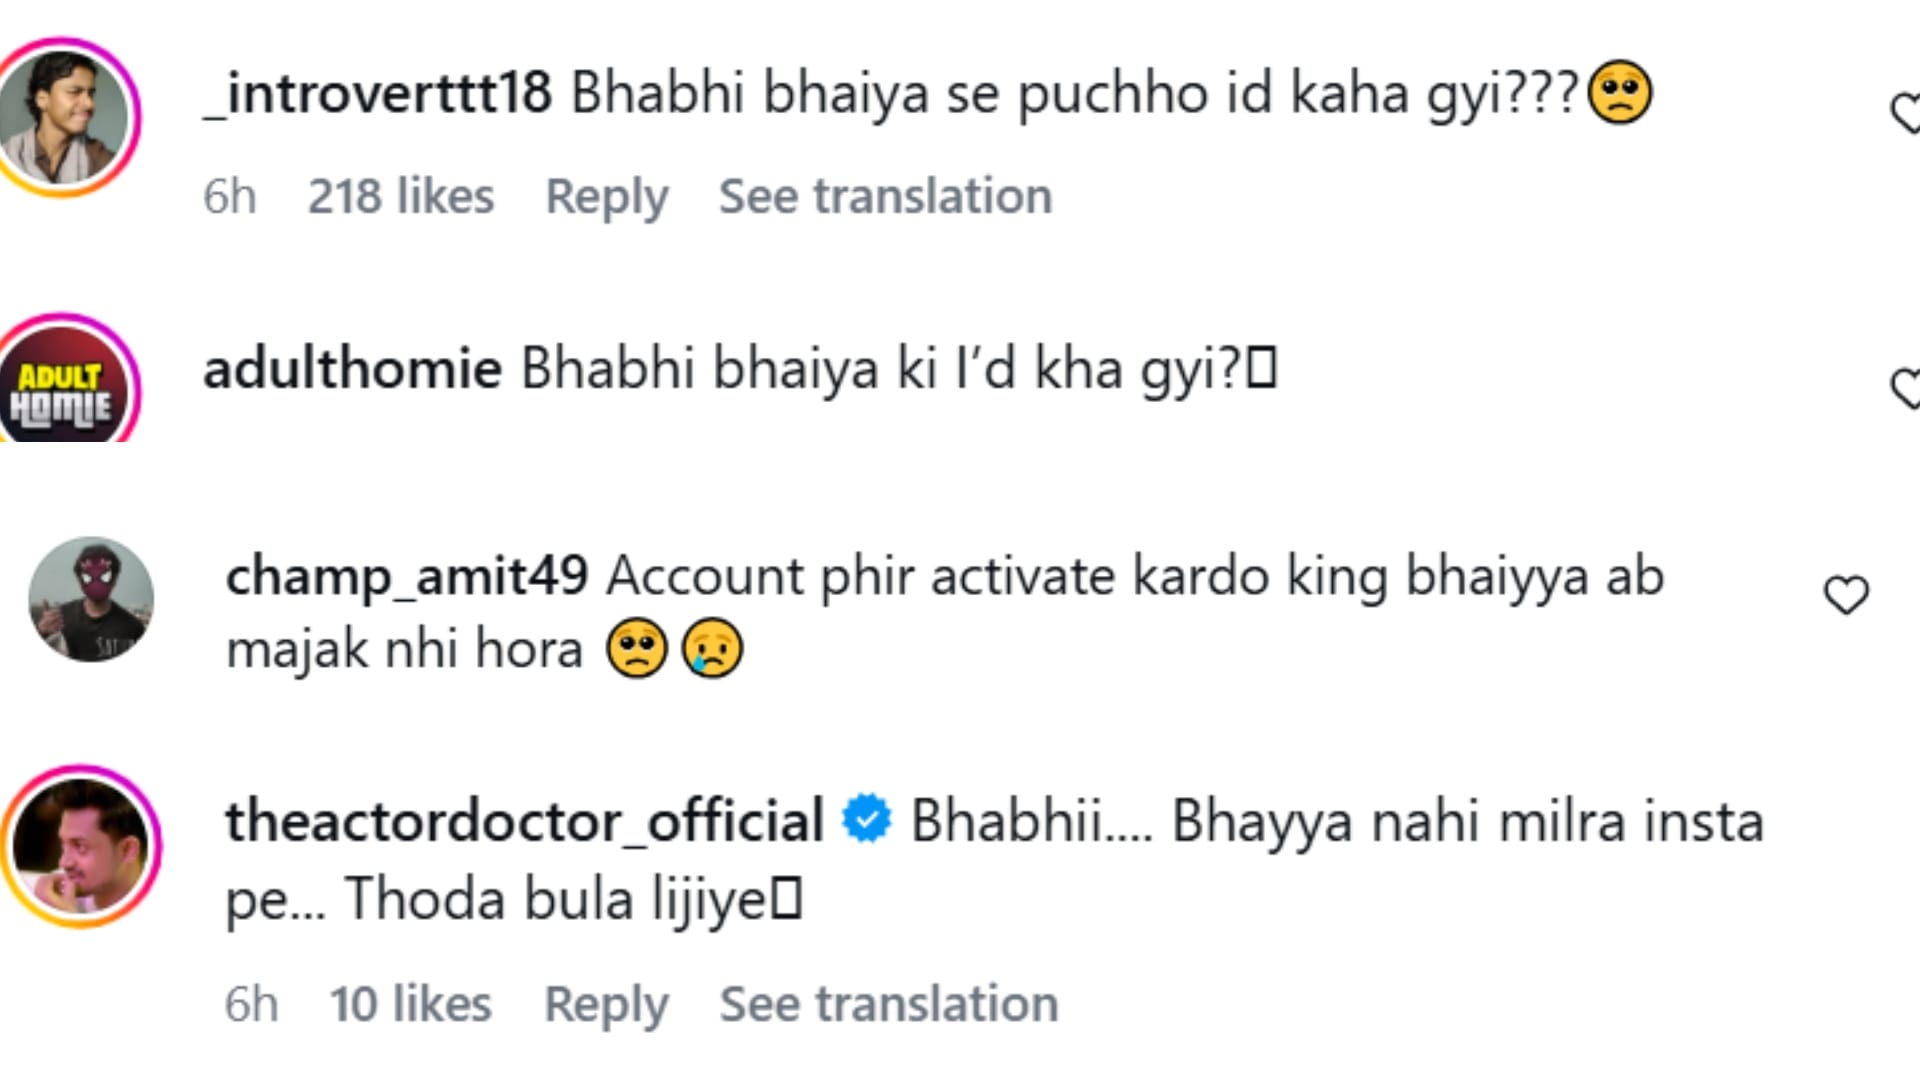See translation of _introverttt18's comment
Image resolution: width=1920 pixels, height=1080 pixels.
pos(885,196)
